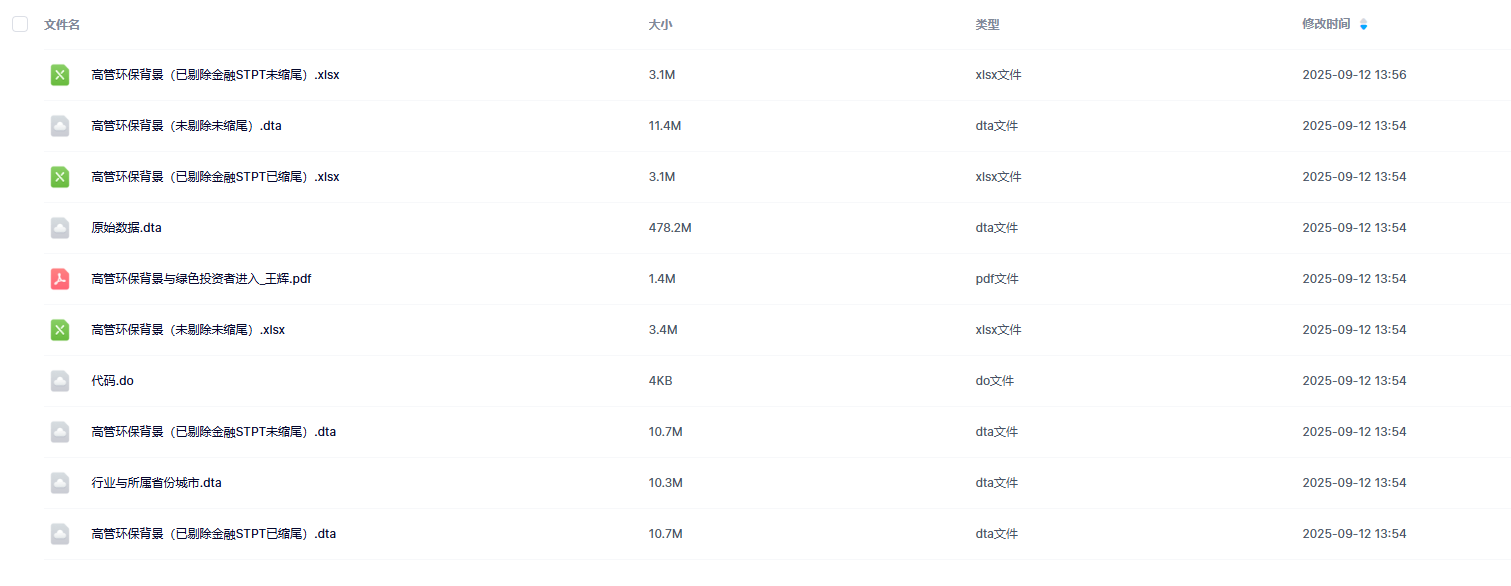
Task: Open the 代码.do file name
Action: tap(112, 381)
